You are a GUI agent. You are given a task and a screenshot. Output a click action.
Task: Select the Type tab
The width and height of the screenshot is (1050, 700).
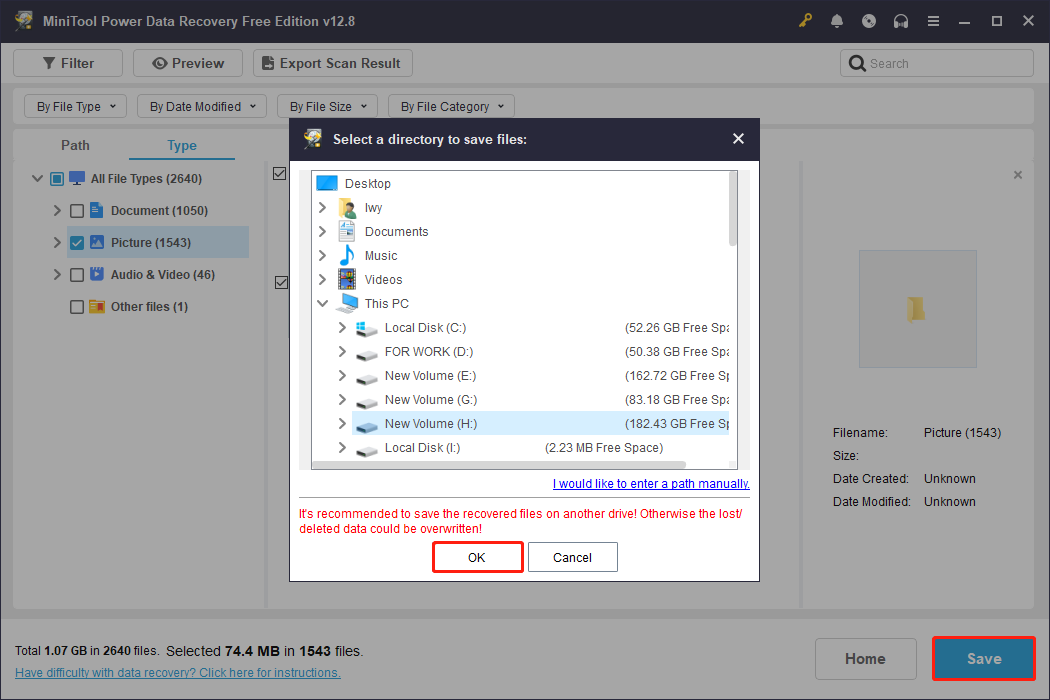181,145
